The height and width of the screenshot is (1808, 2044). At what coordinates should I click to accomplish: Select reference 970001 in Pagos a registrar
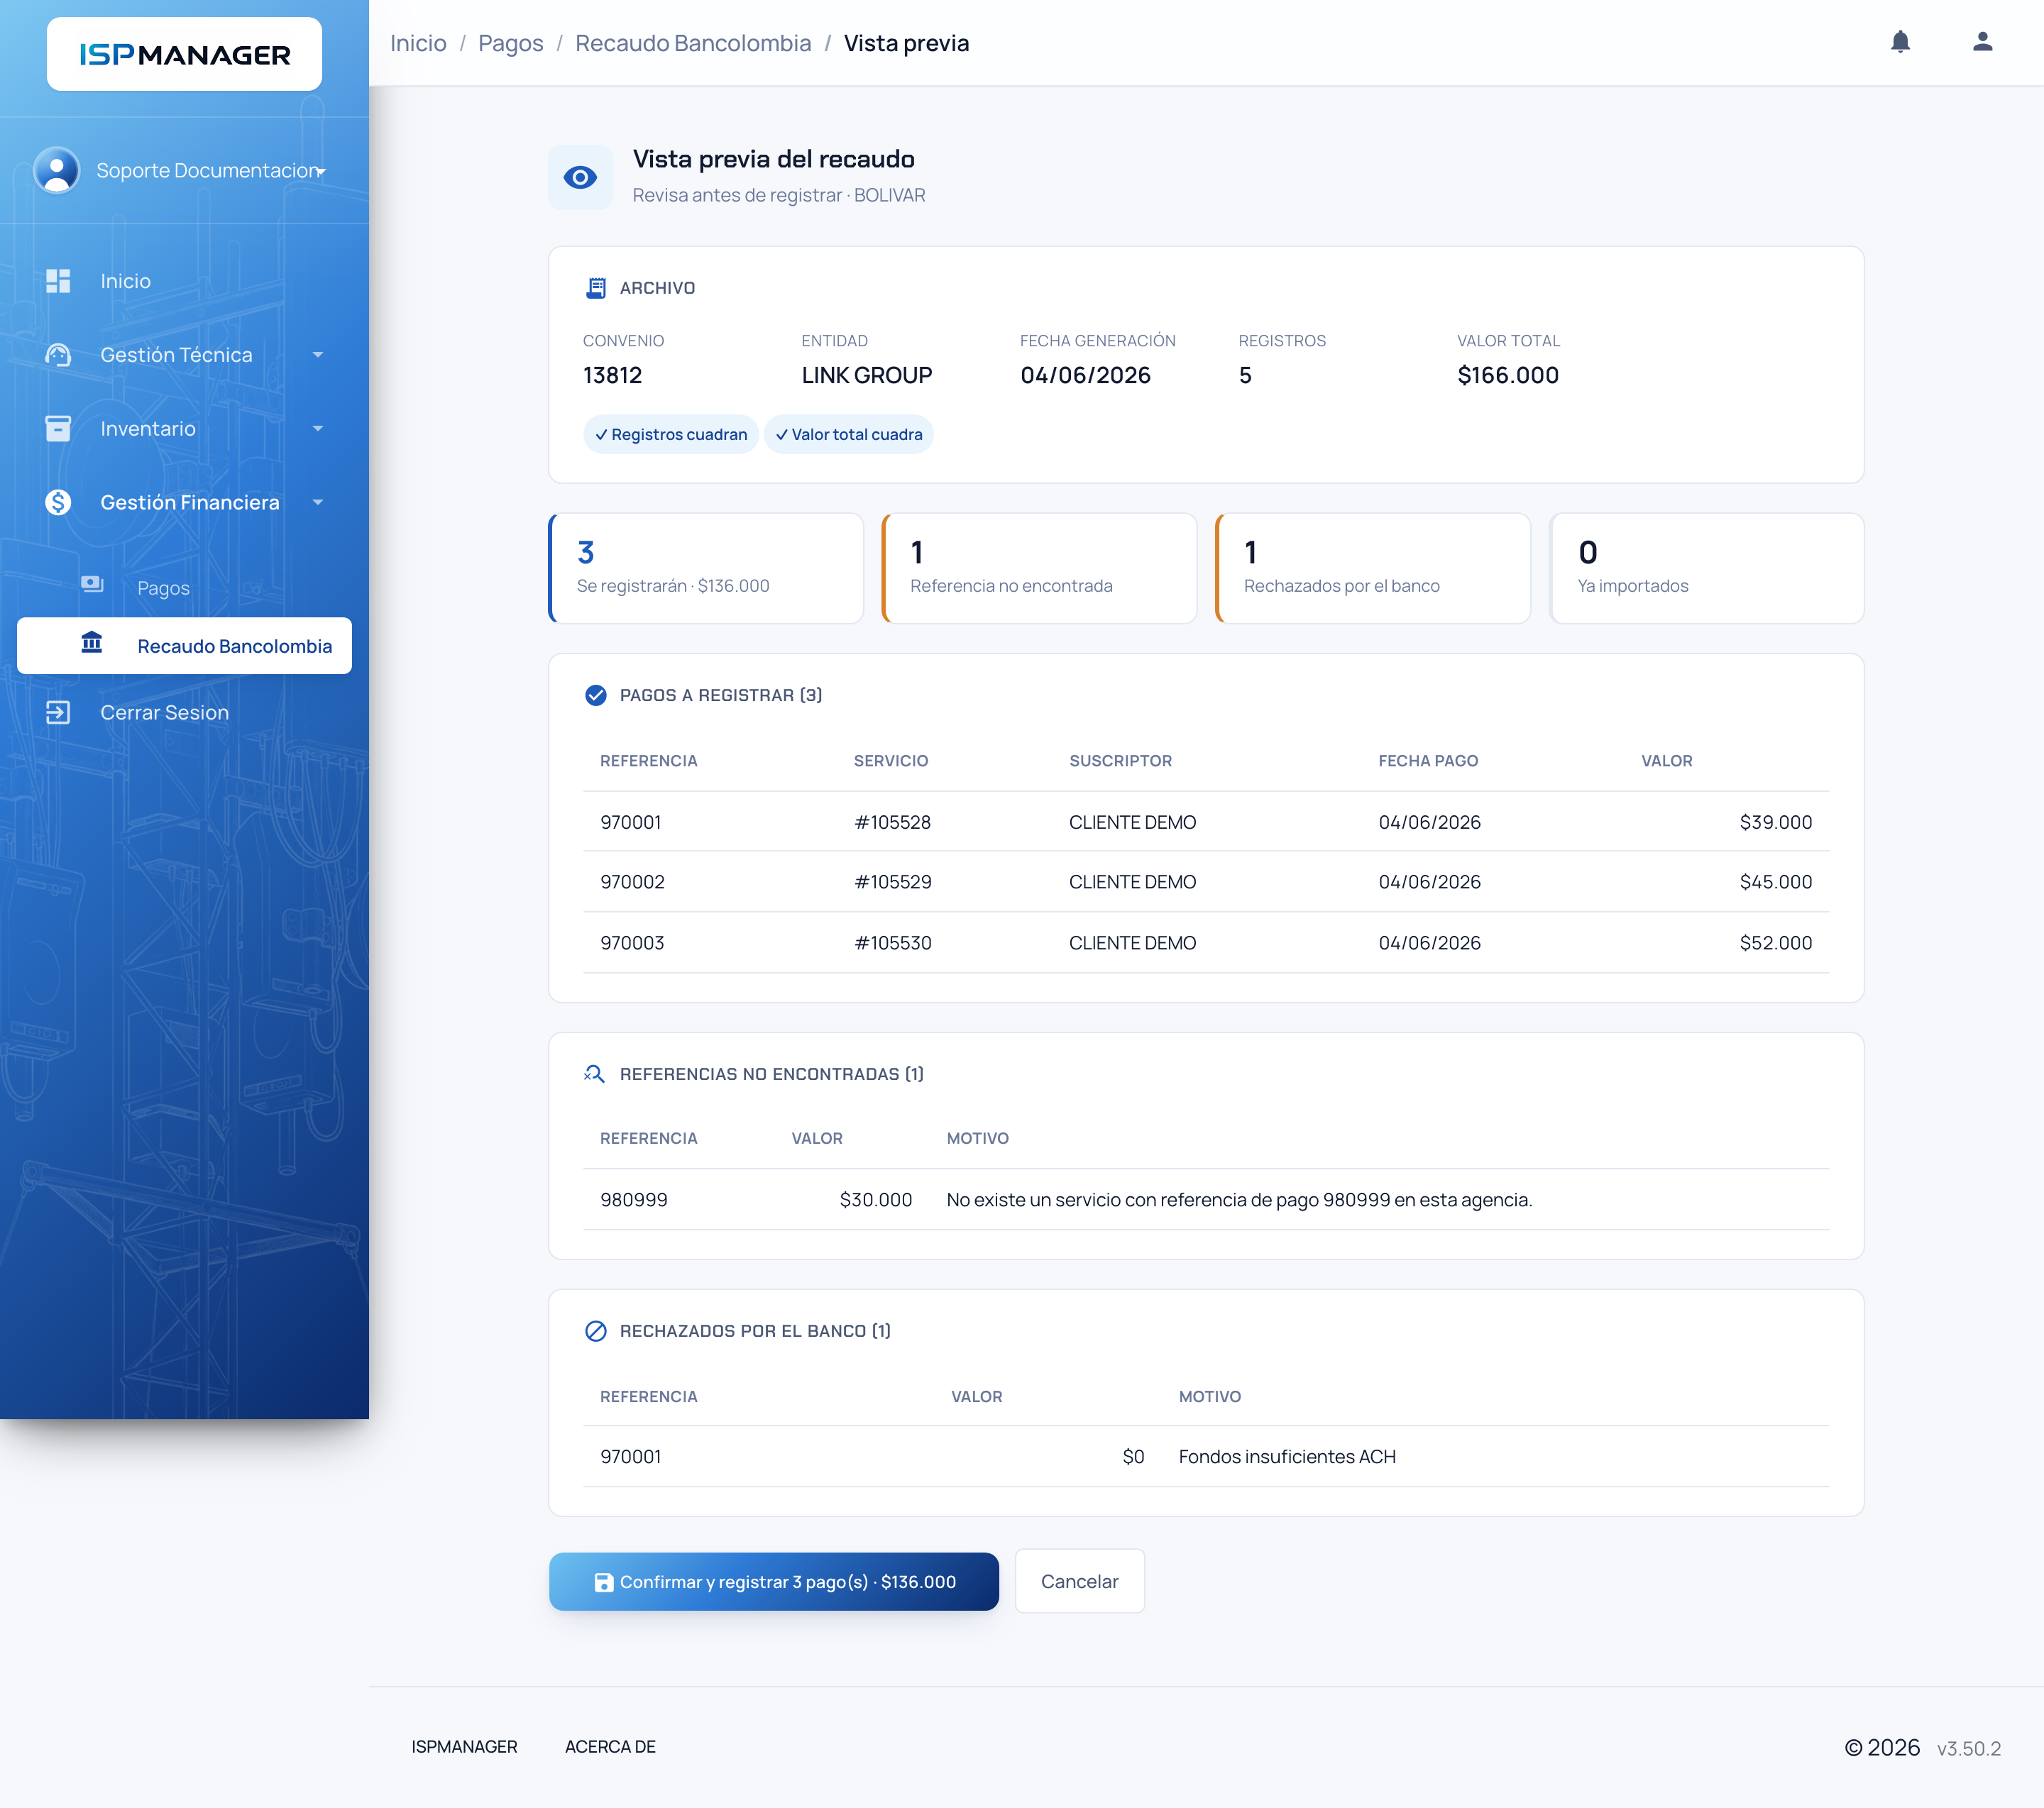pyautogui.click(x=631, y=822)
